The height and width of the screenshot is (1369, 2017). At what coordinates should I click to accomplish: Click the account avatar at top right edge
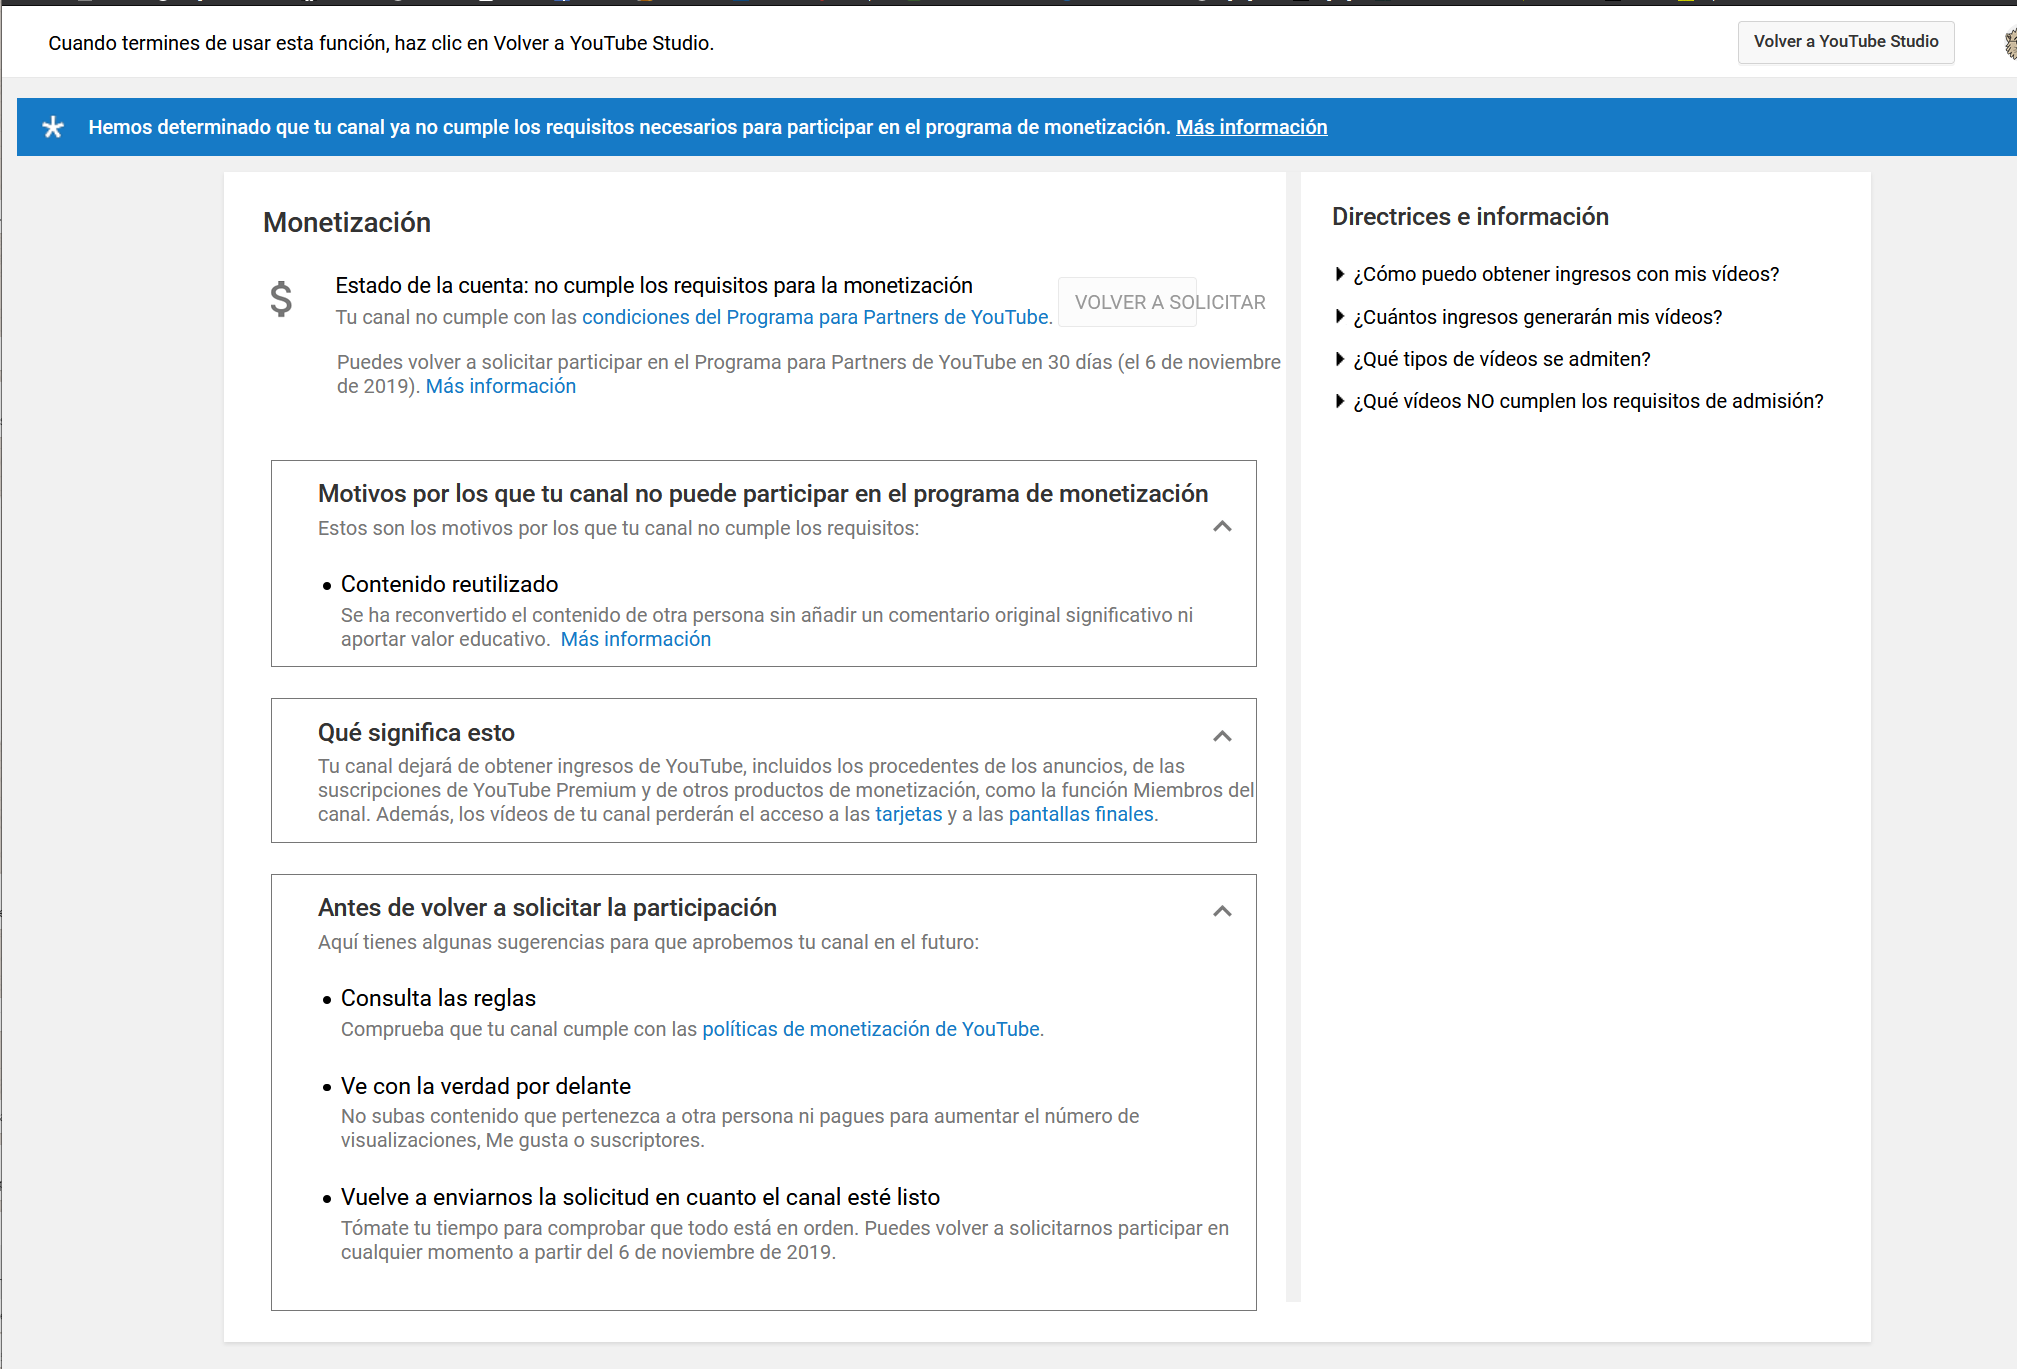pyautogui.click(x=2010, y=43)
